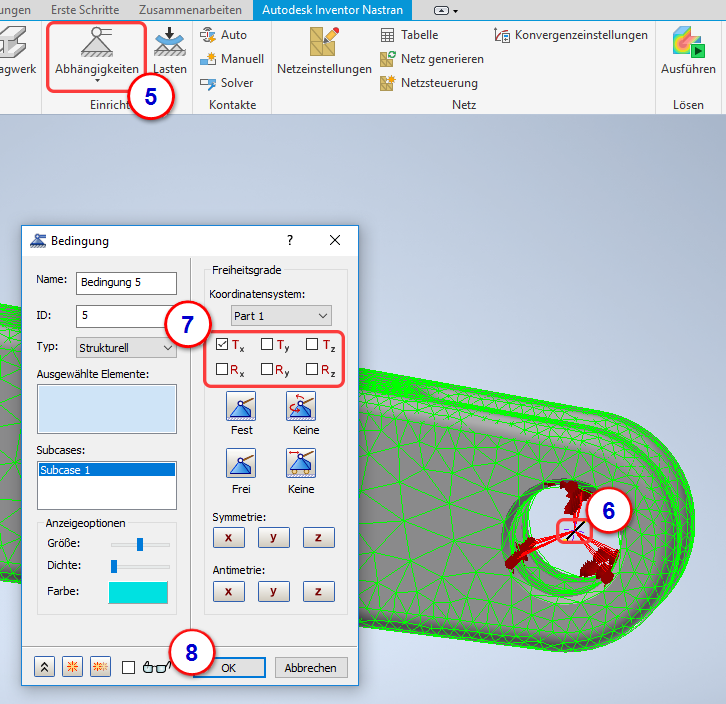726x704 pixels.
Task: Expand the Abhängigkeiten dropdown arrow
Action: pyautogui.click(x=97, y=81)
